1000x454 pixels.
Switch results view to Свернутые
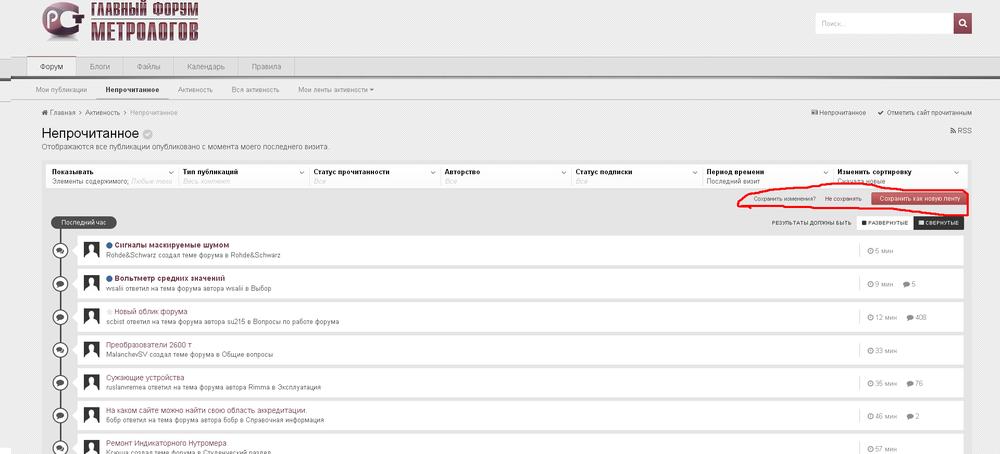(938, 222)
